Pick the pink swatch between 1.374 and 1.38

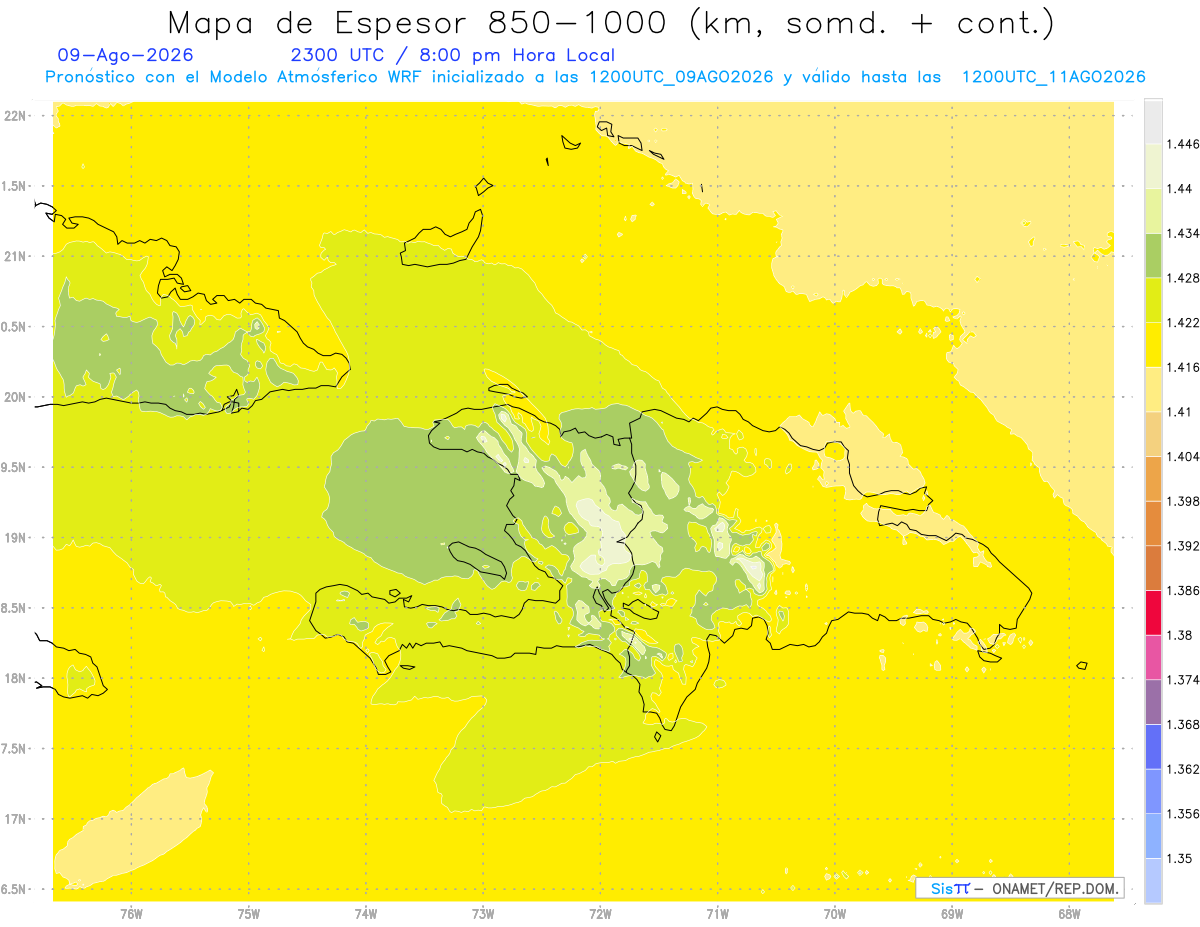[1153, 657]
